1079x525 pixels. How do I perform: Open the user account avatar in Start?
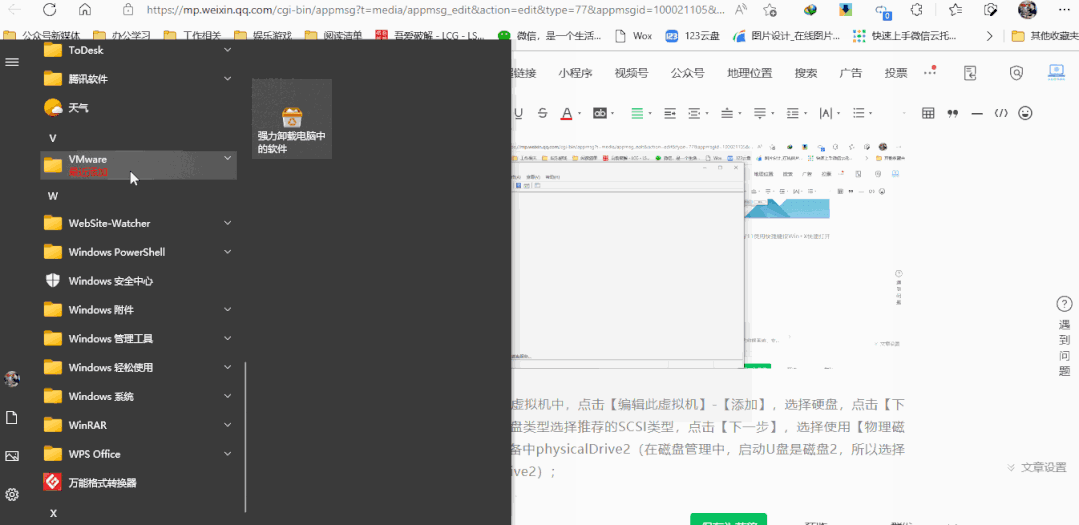pos(12,378)
